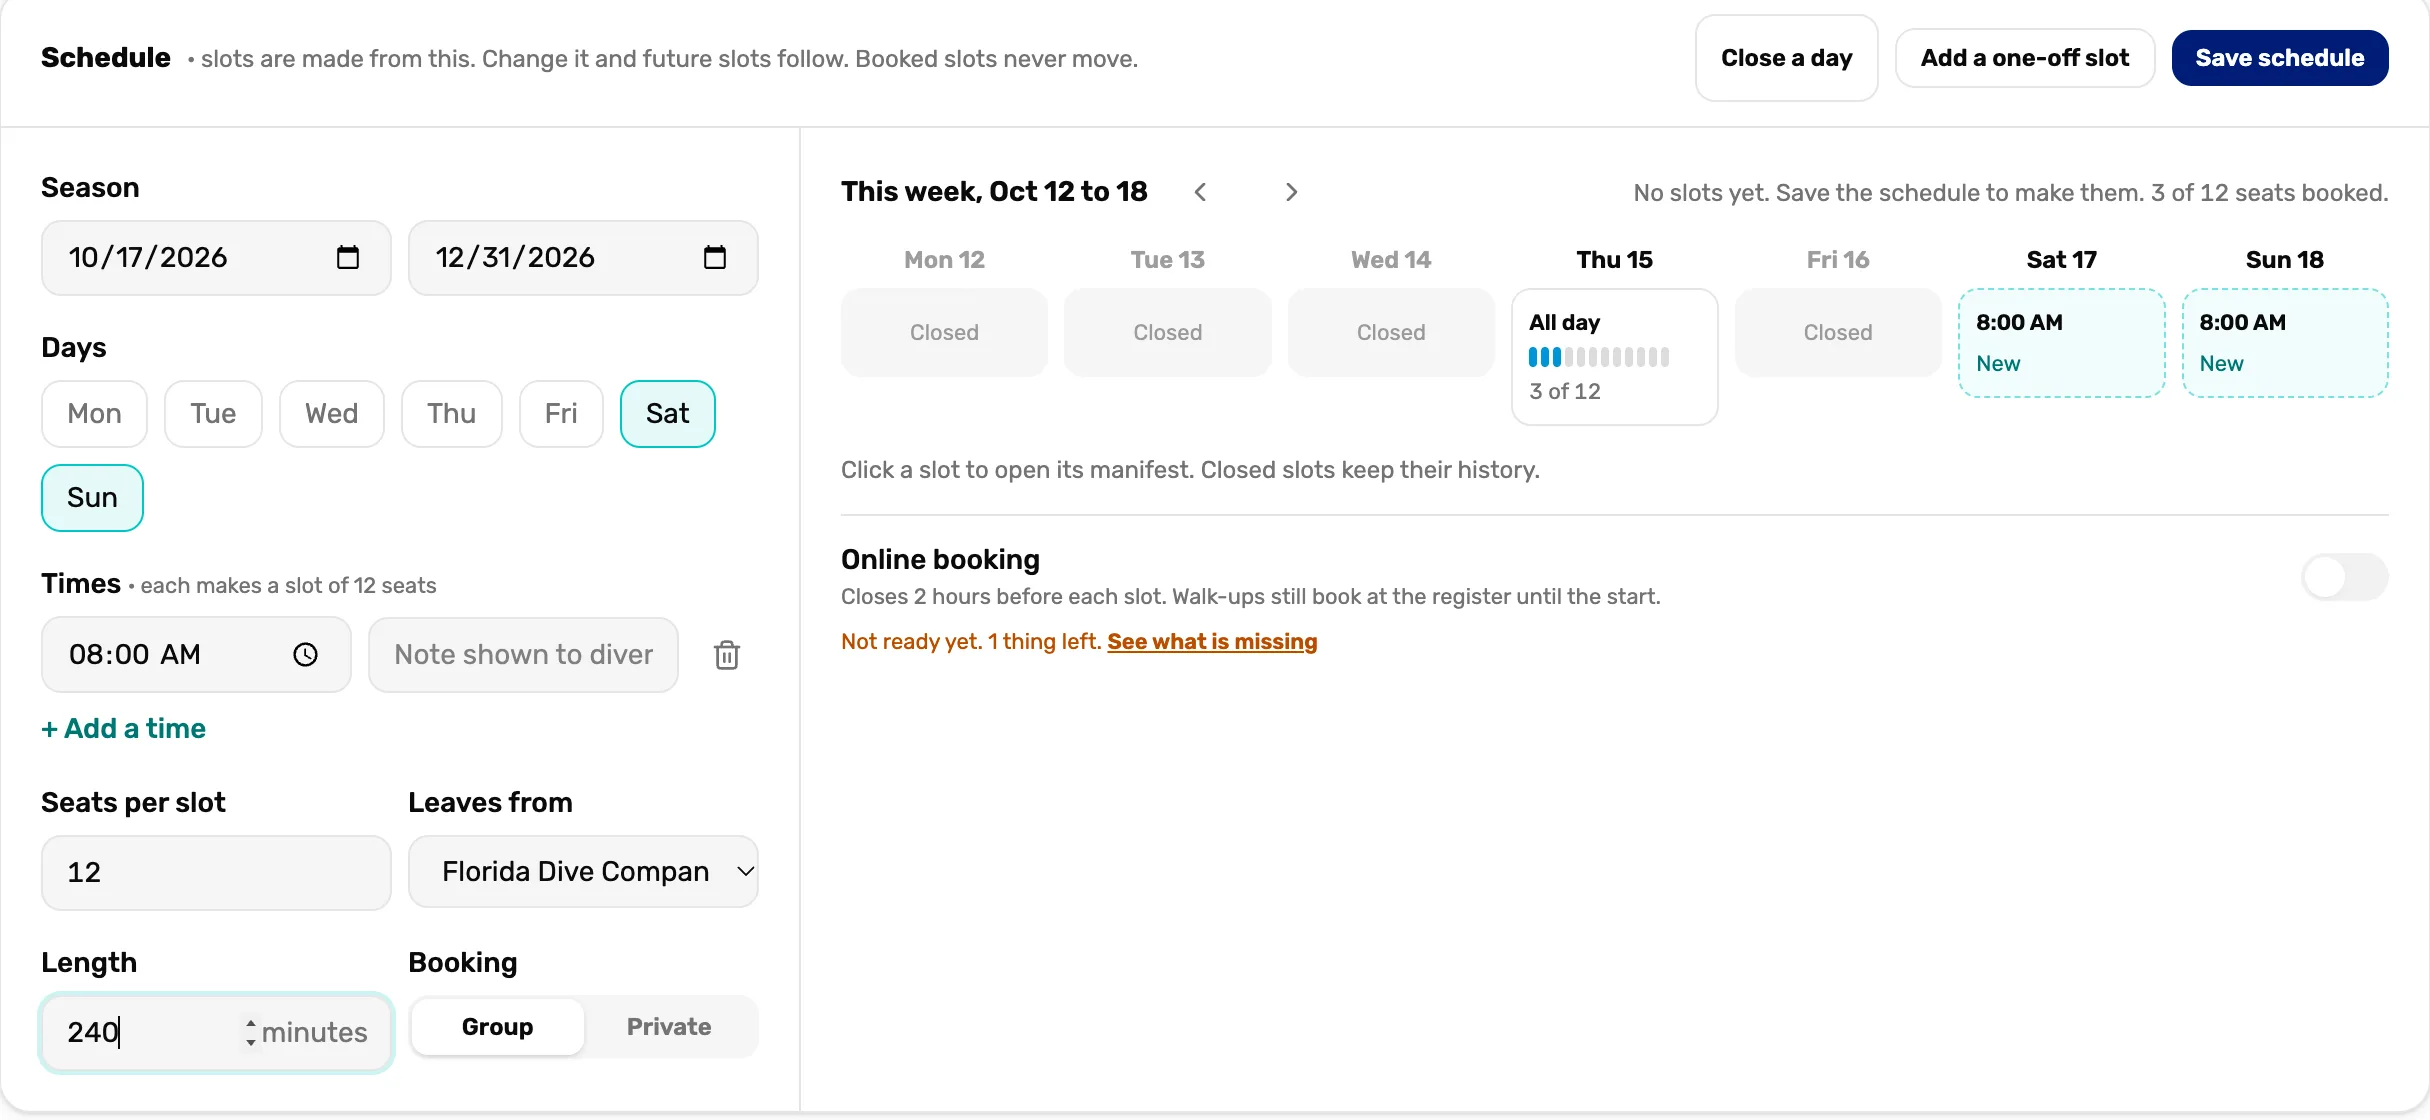The height and width of the screenshot is (1120, 2430).
Task: Enable the Mon day chip
Action: tap(95, 414)
